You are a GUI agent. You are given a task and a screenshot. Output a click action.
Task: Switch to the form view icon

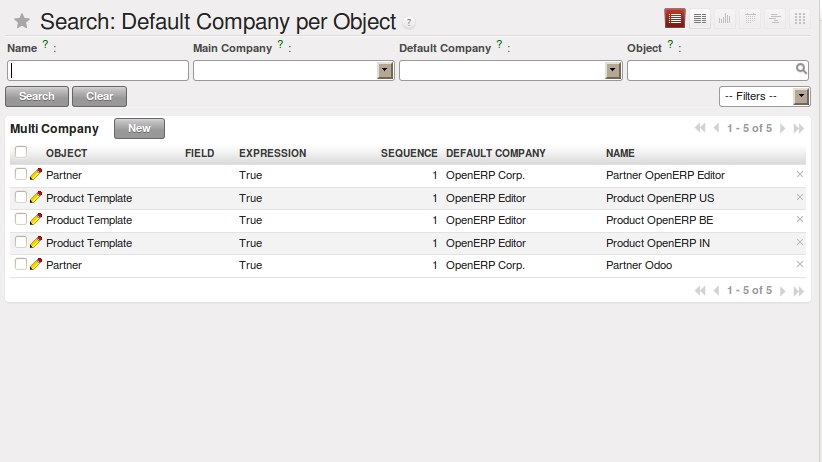(701, 18)
